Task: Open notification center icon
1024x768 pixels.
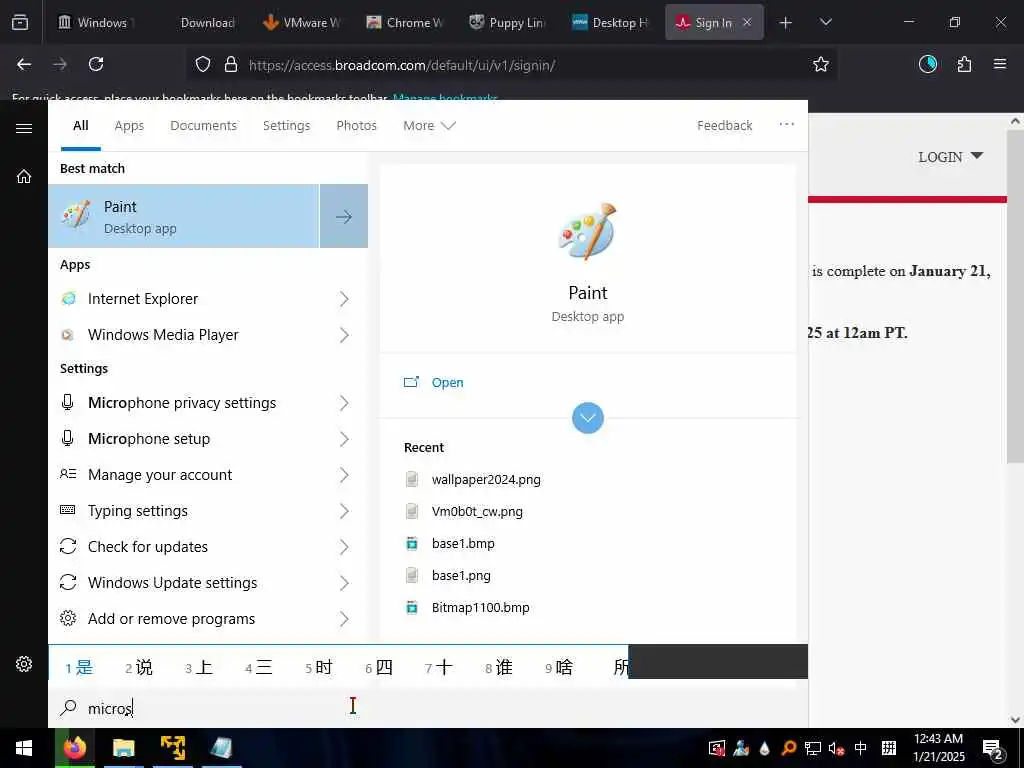Action: [992, 748]
